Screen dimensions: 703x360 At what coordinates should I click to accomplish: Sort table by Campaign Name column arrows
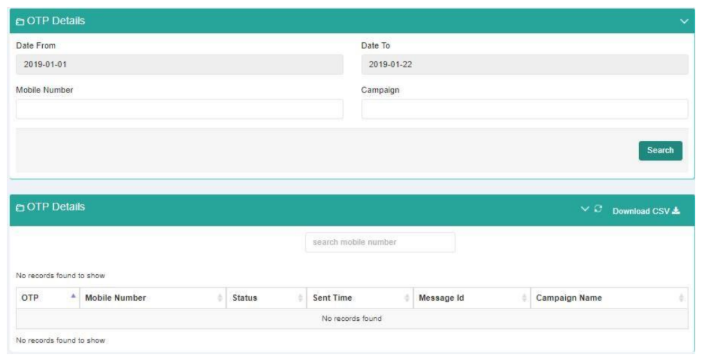pyautogui.click(x=681, y=298)
